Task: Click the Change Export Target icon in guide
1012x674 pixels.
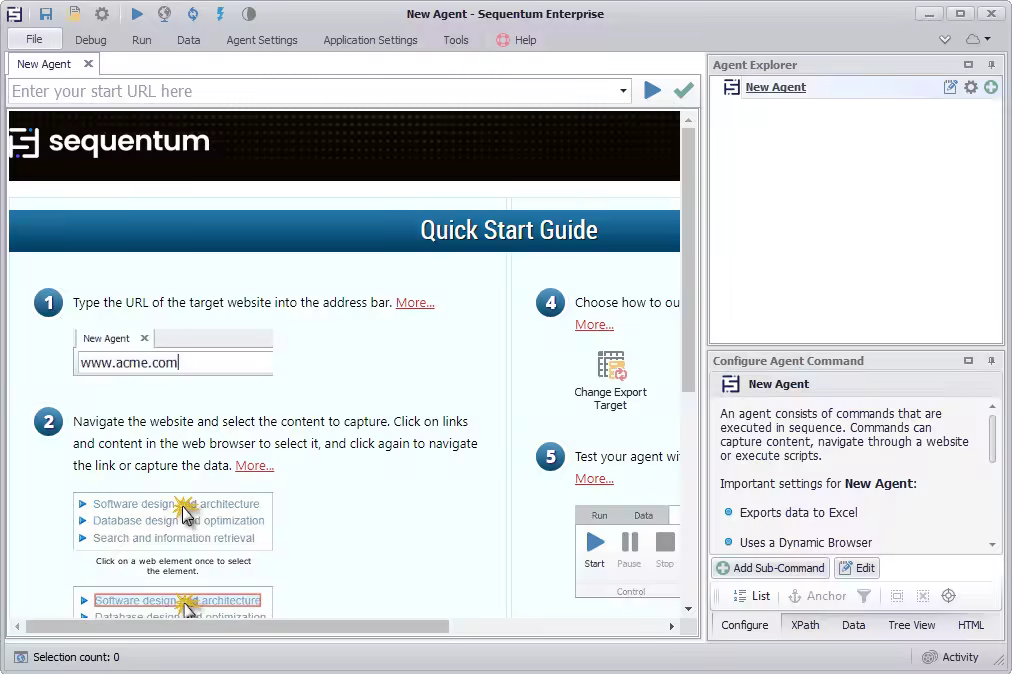Action: click(x=611, y=365)
